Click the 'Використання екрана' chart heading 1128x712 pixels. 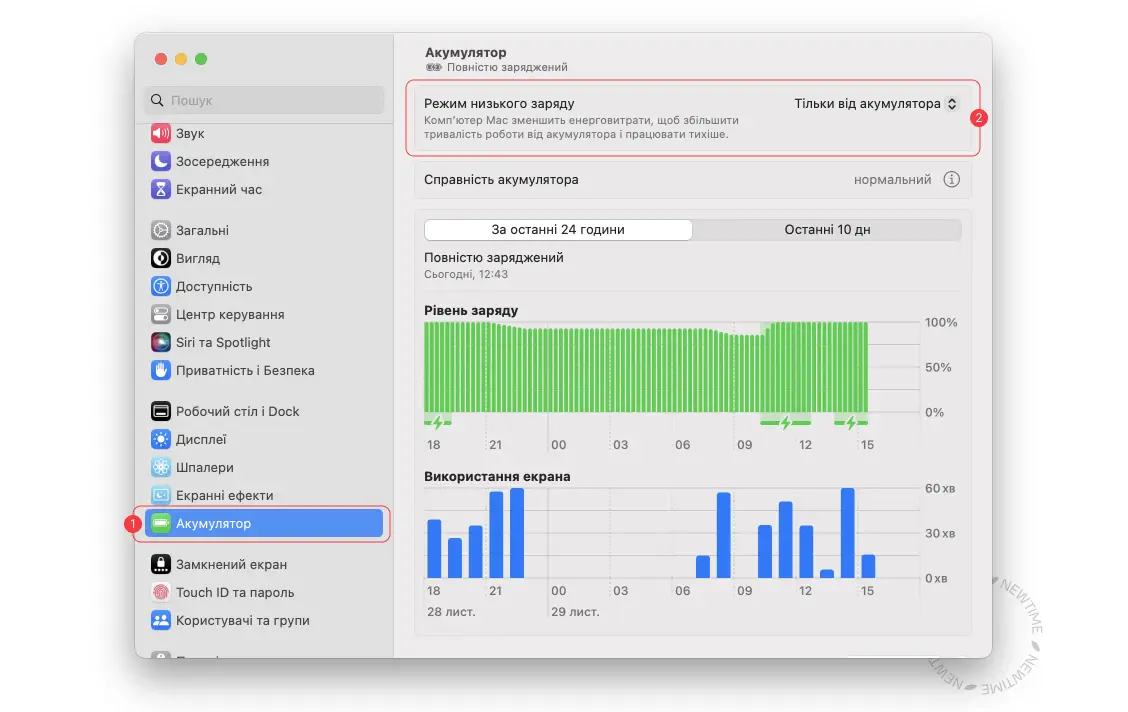click(x=496, y=476)
